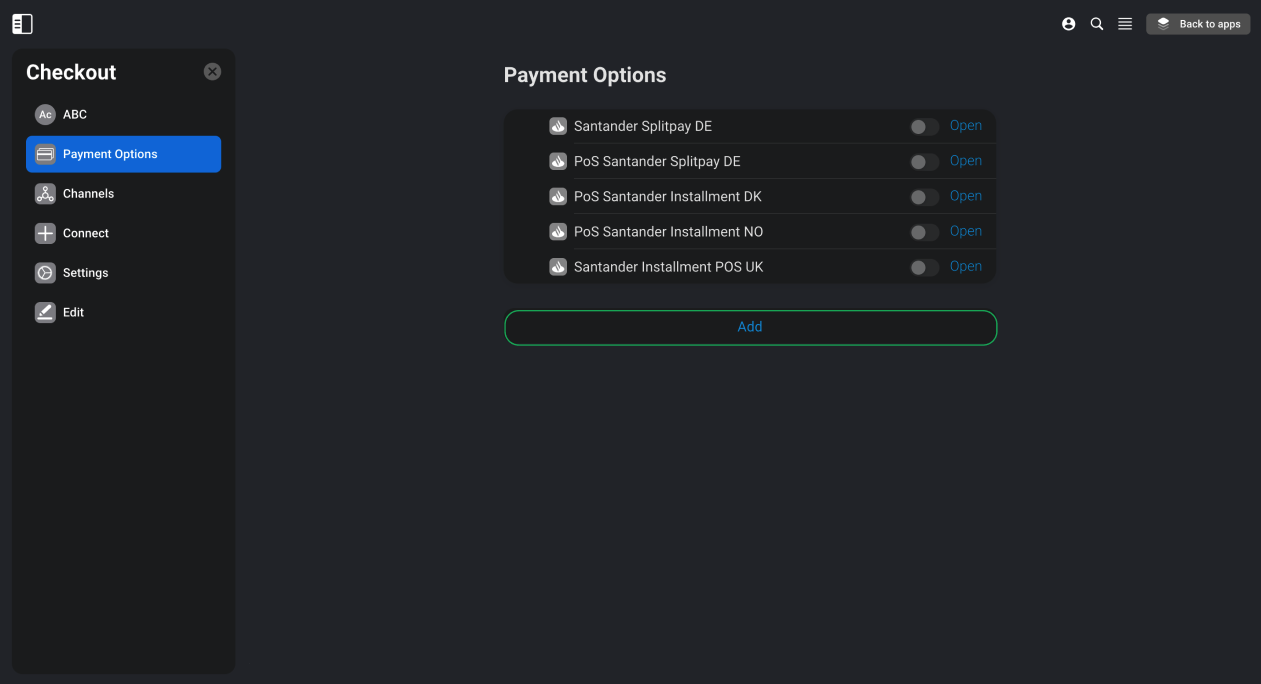1261x684 pixels.
Task: Open PoS Santander Installment NO link
Action: [966, 231]
